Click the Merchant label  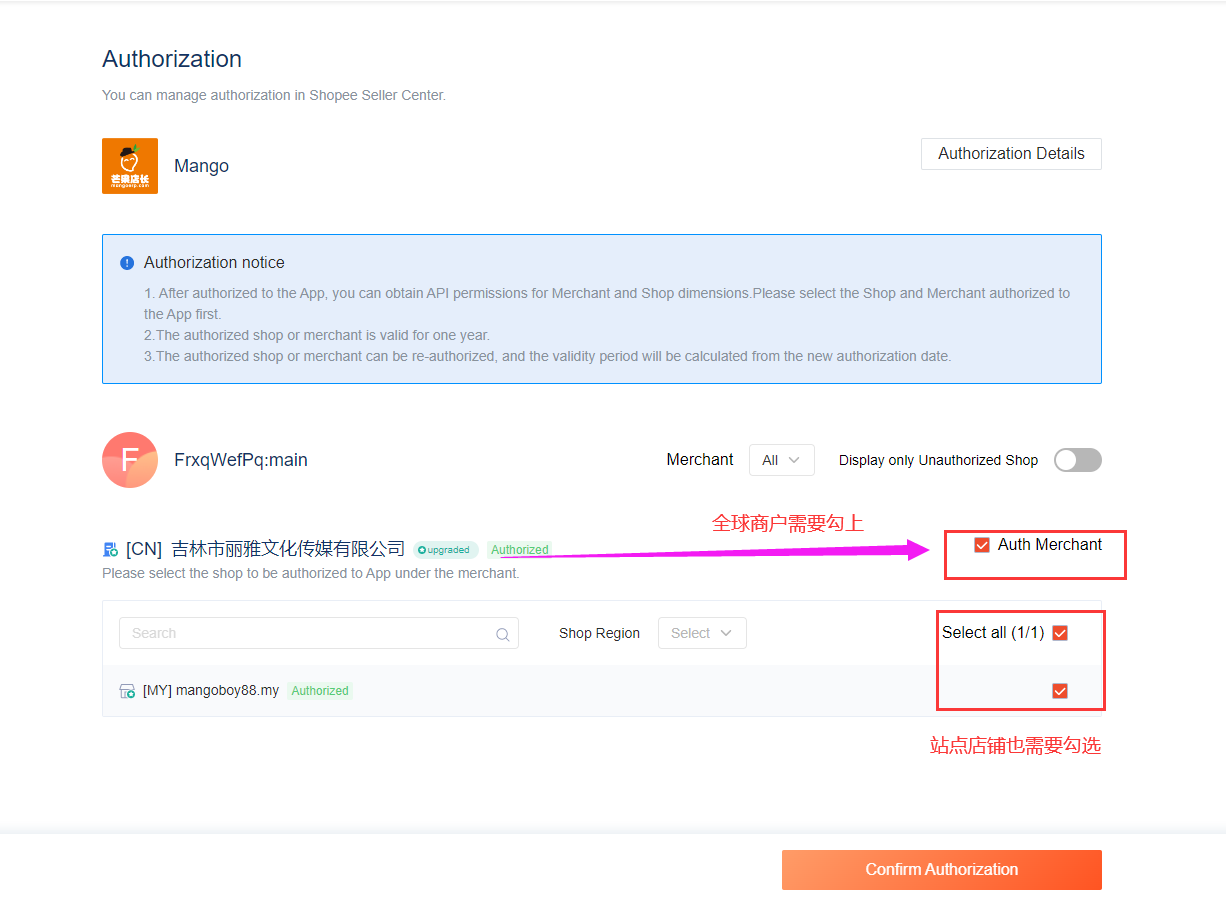tap(700, 460)
